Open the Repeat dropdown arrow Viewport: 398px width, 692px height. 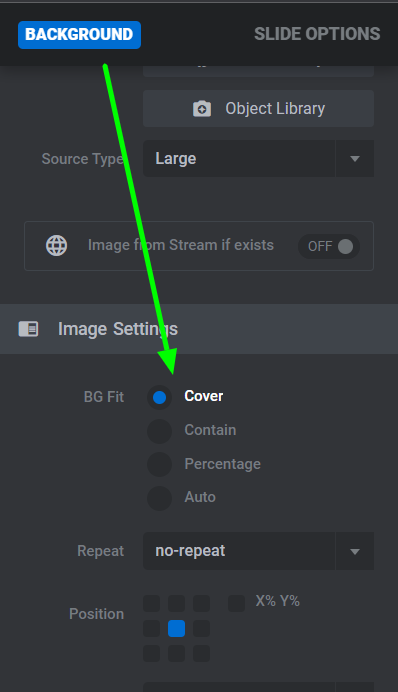point(355,551)
